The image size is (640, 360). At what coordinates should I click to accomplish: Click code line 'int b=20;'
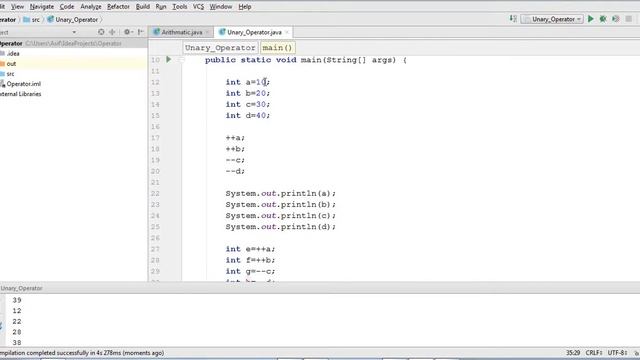[x=248, y=93]
